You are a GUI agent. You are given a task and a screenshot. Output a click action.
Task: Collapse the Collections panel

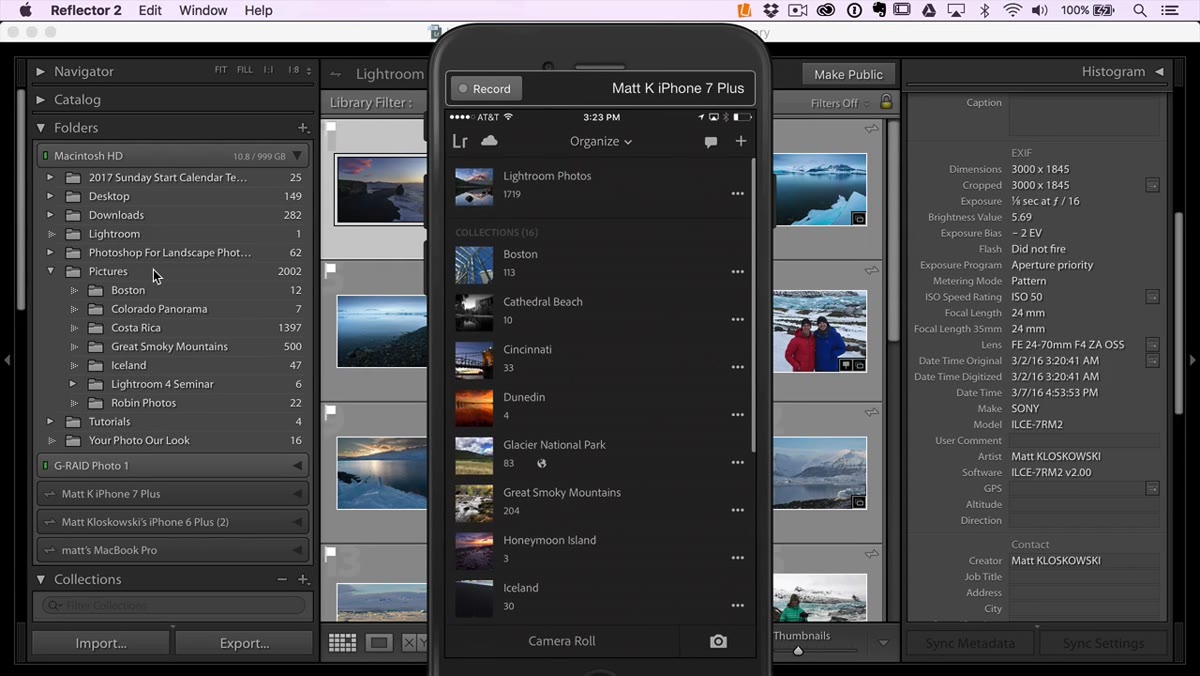pyautogui.click(x=40, y=580)
